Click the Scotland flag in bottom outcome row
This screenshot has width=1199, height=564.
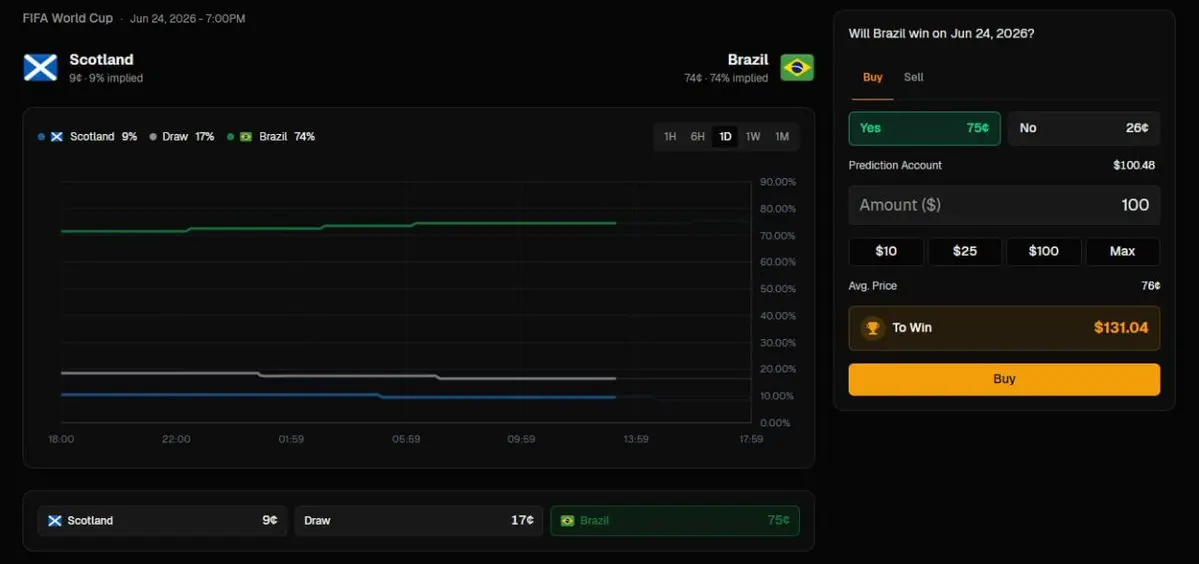[54, 520]
